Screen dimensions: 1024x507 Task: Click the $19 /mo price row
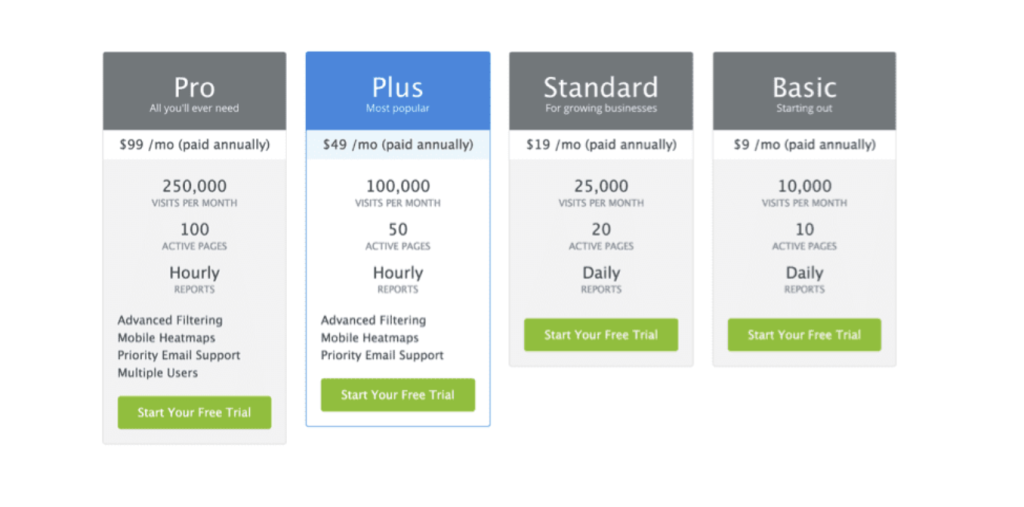point(601,144)
